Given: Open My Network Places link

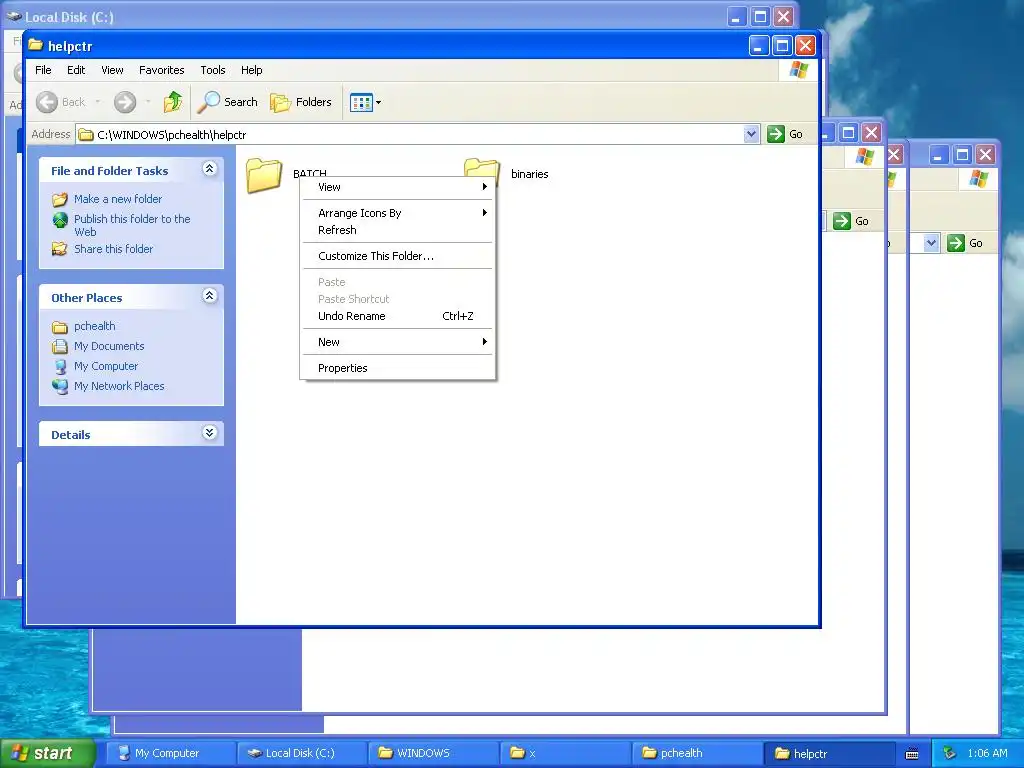Looking at the screenshot, I should click(119, 386).
